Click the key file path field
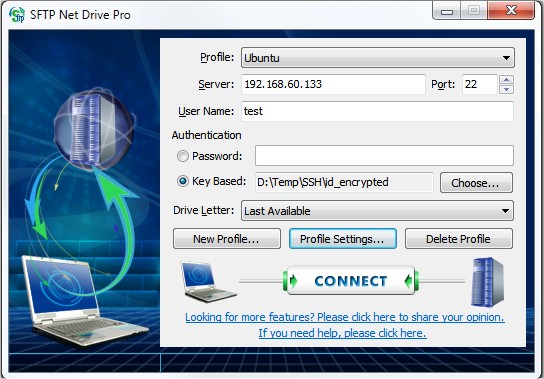This screenshot has width=544, height=379. [x=345, y=182]
